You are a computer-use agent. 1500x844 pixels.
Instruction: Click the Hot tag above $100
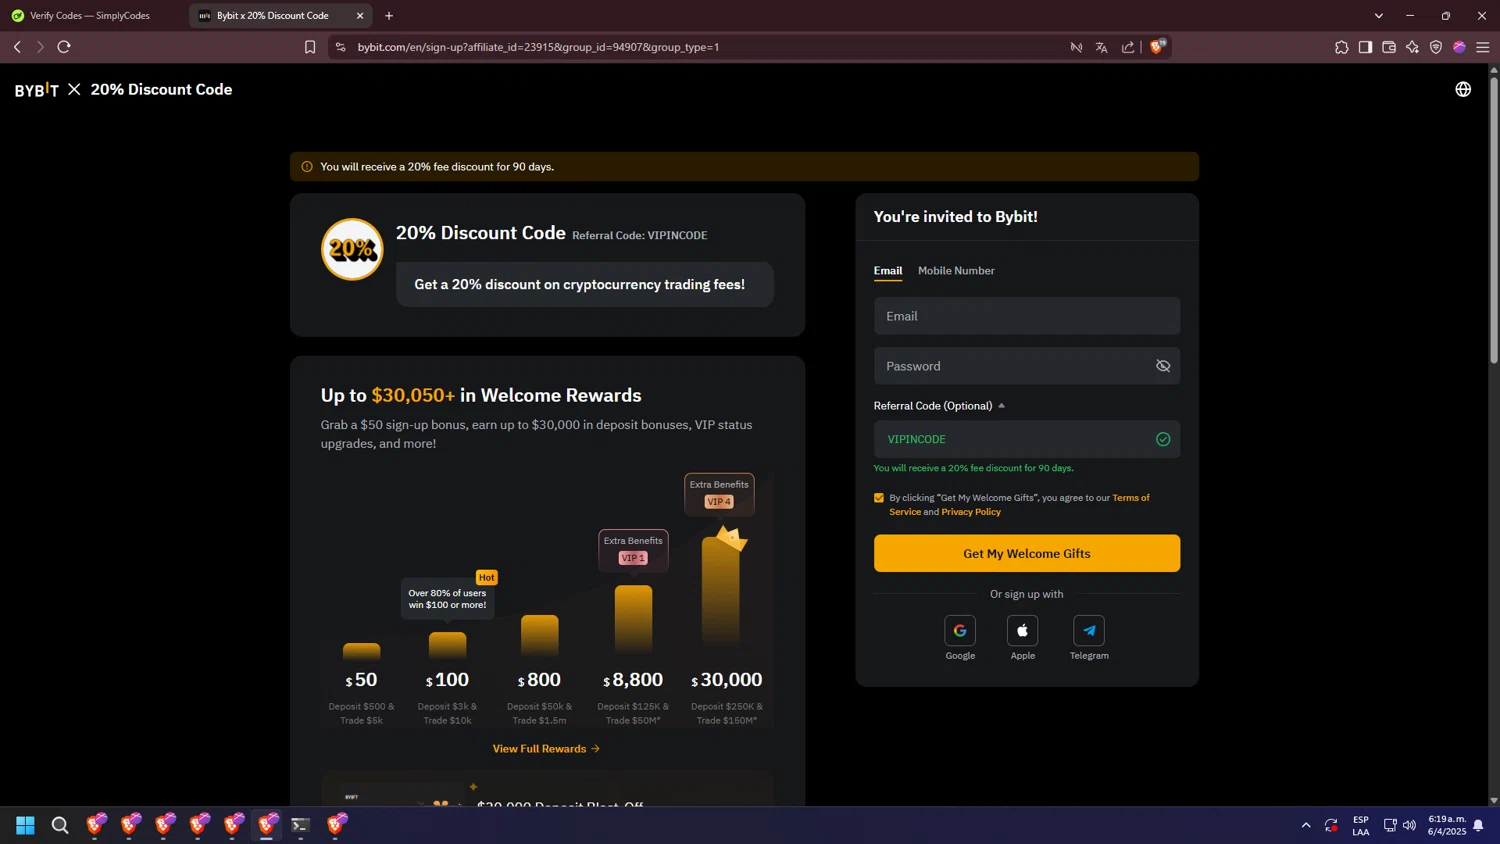click(486, 578)
